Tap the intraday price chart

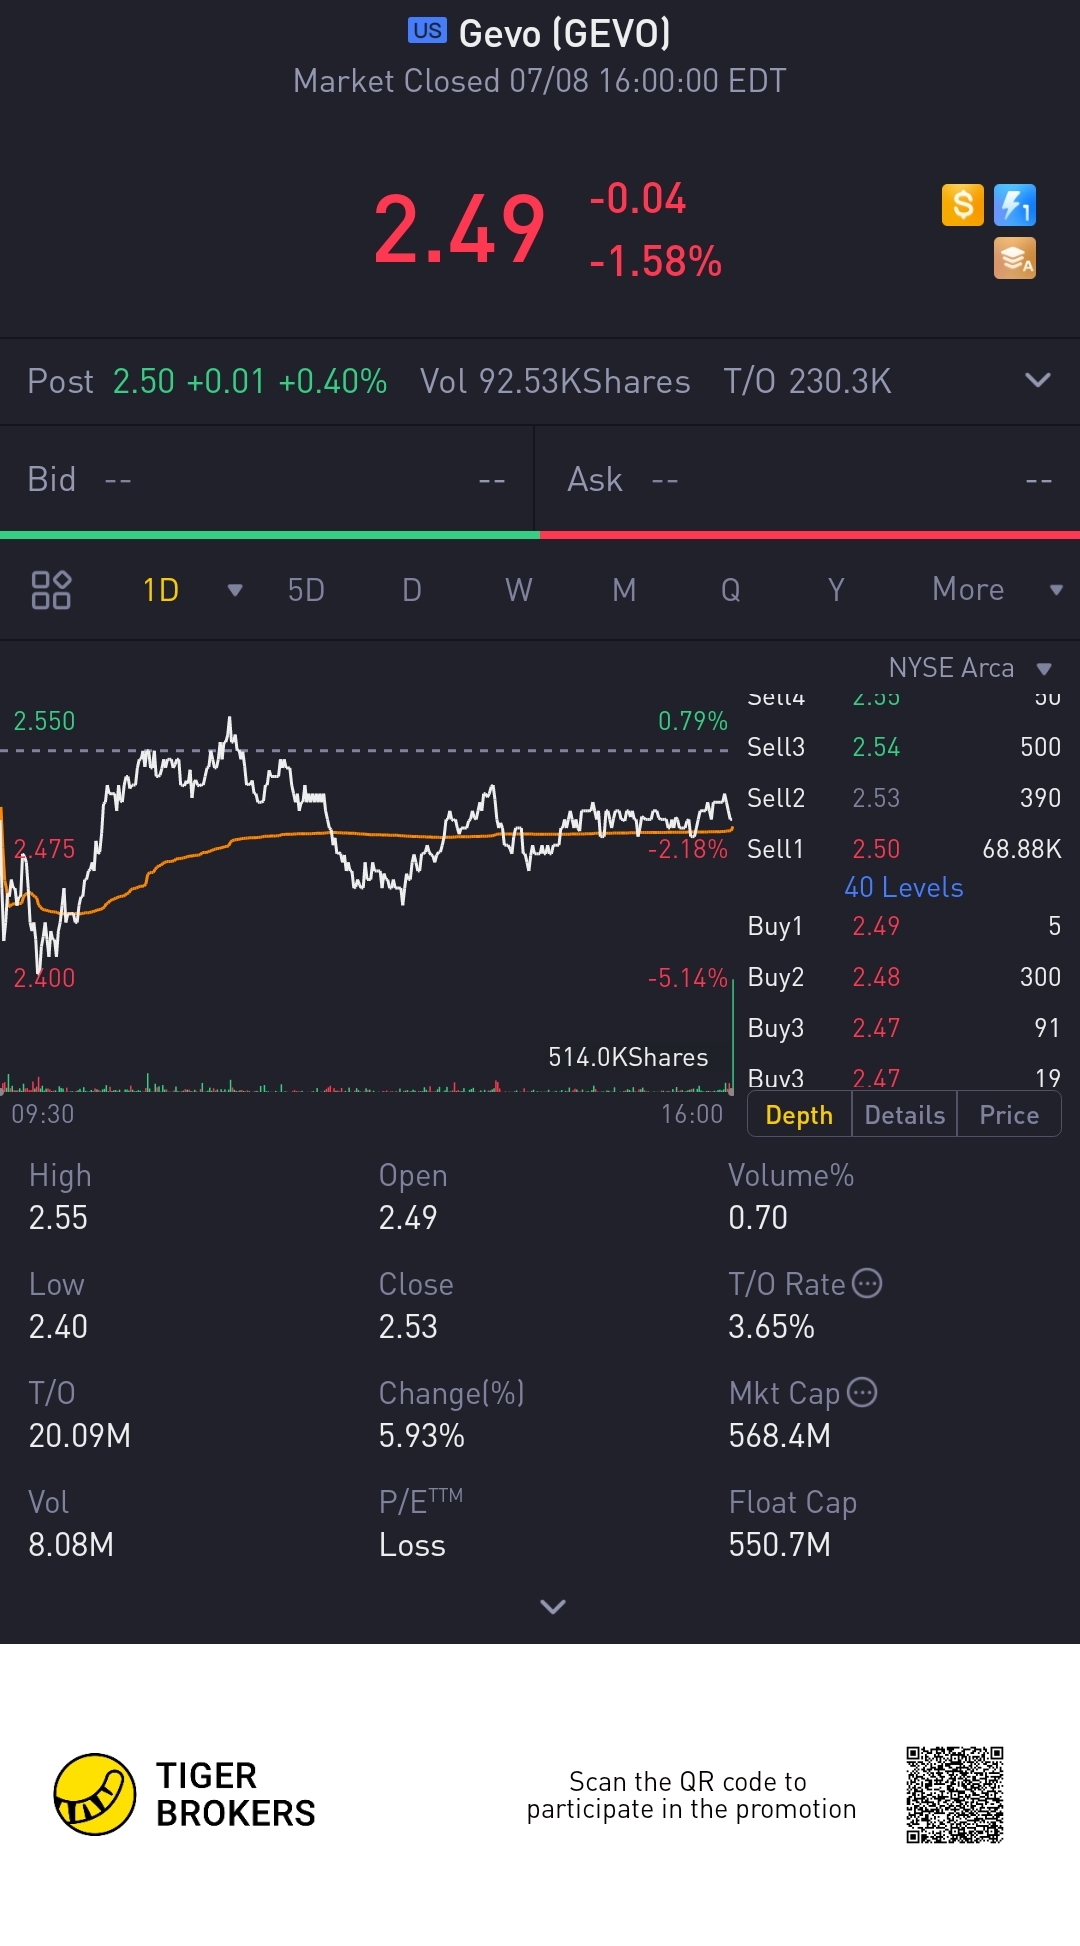click(x=367, y=848)
